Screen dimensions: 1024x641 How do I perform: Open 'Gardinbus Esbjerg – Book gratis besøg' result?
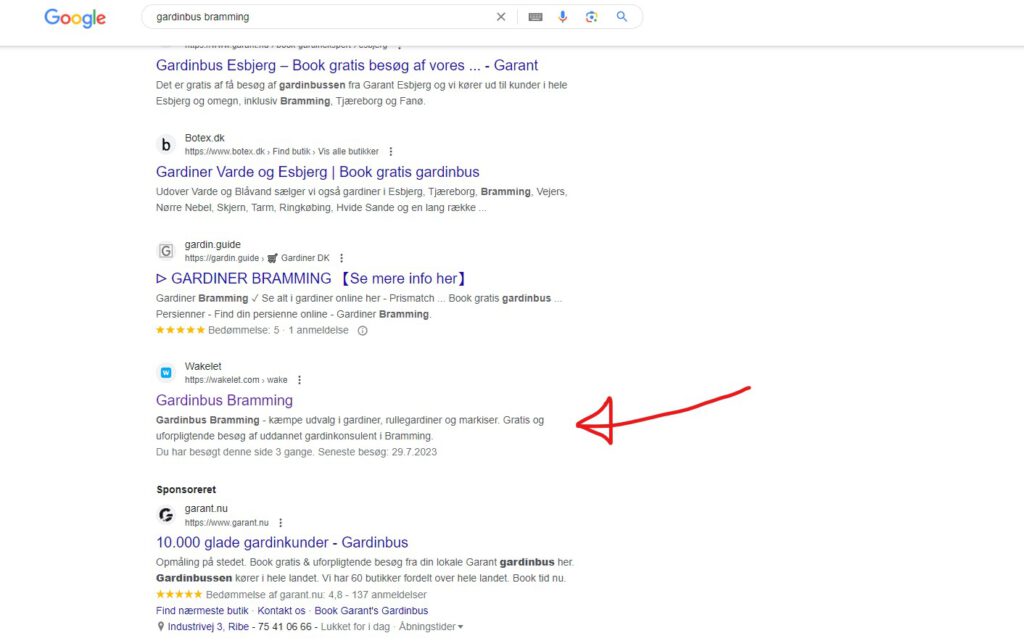click(x=347, y=65)
